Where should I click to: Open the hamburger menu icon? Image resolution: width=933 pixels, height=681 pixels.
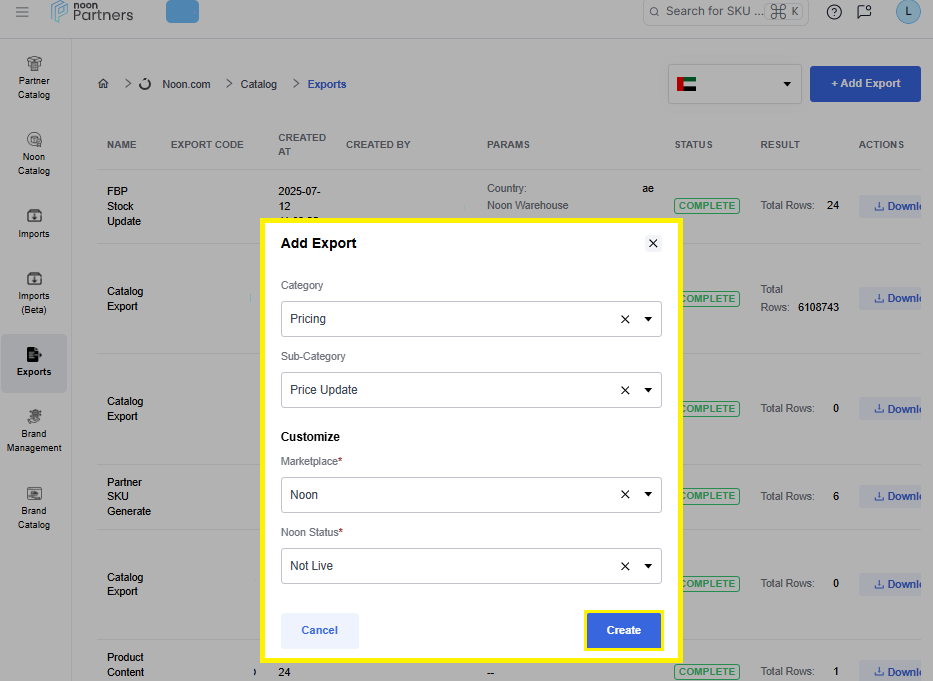[22, 12]
